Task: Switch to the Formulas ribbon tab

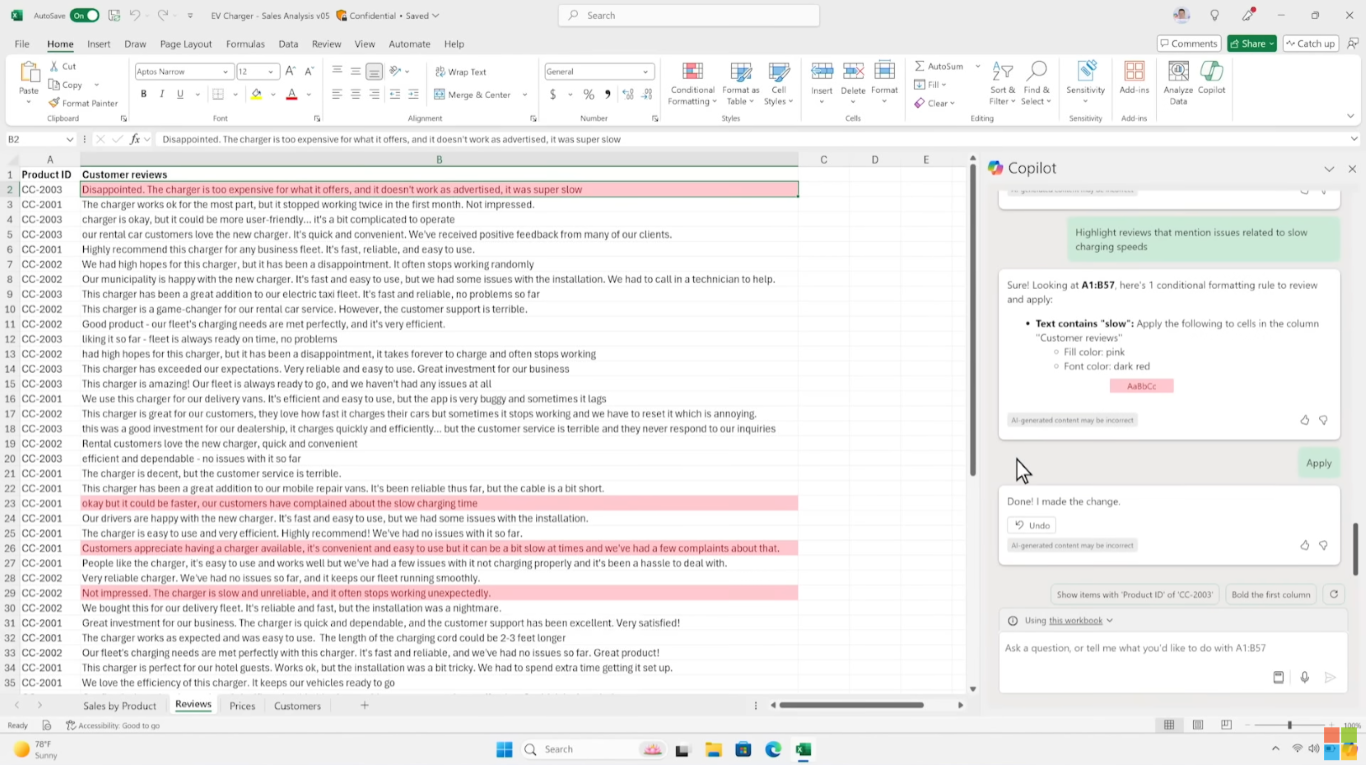Action: [x=245, y=44]
